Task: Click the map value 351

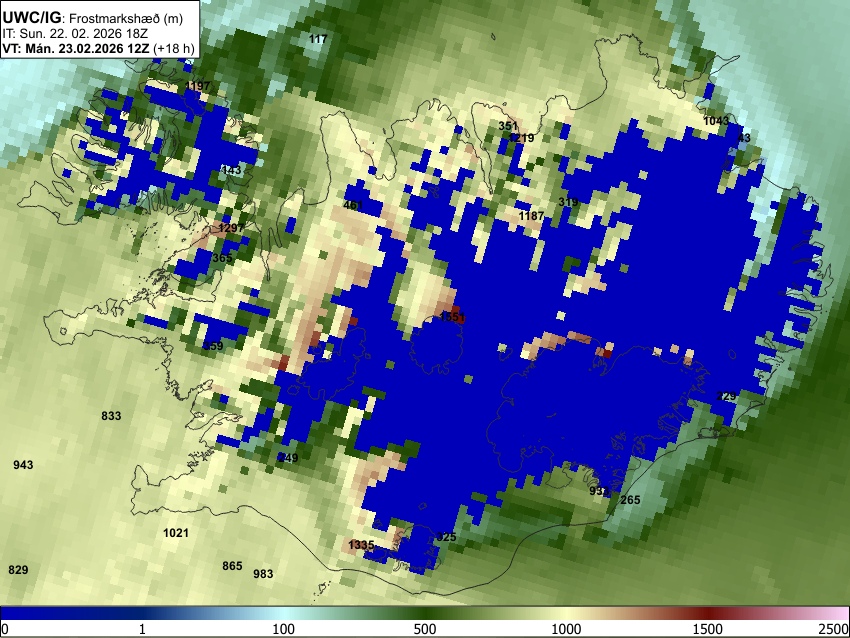Action: click(x=508, y=126)
